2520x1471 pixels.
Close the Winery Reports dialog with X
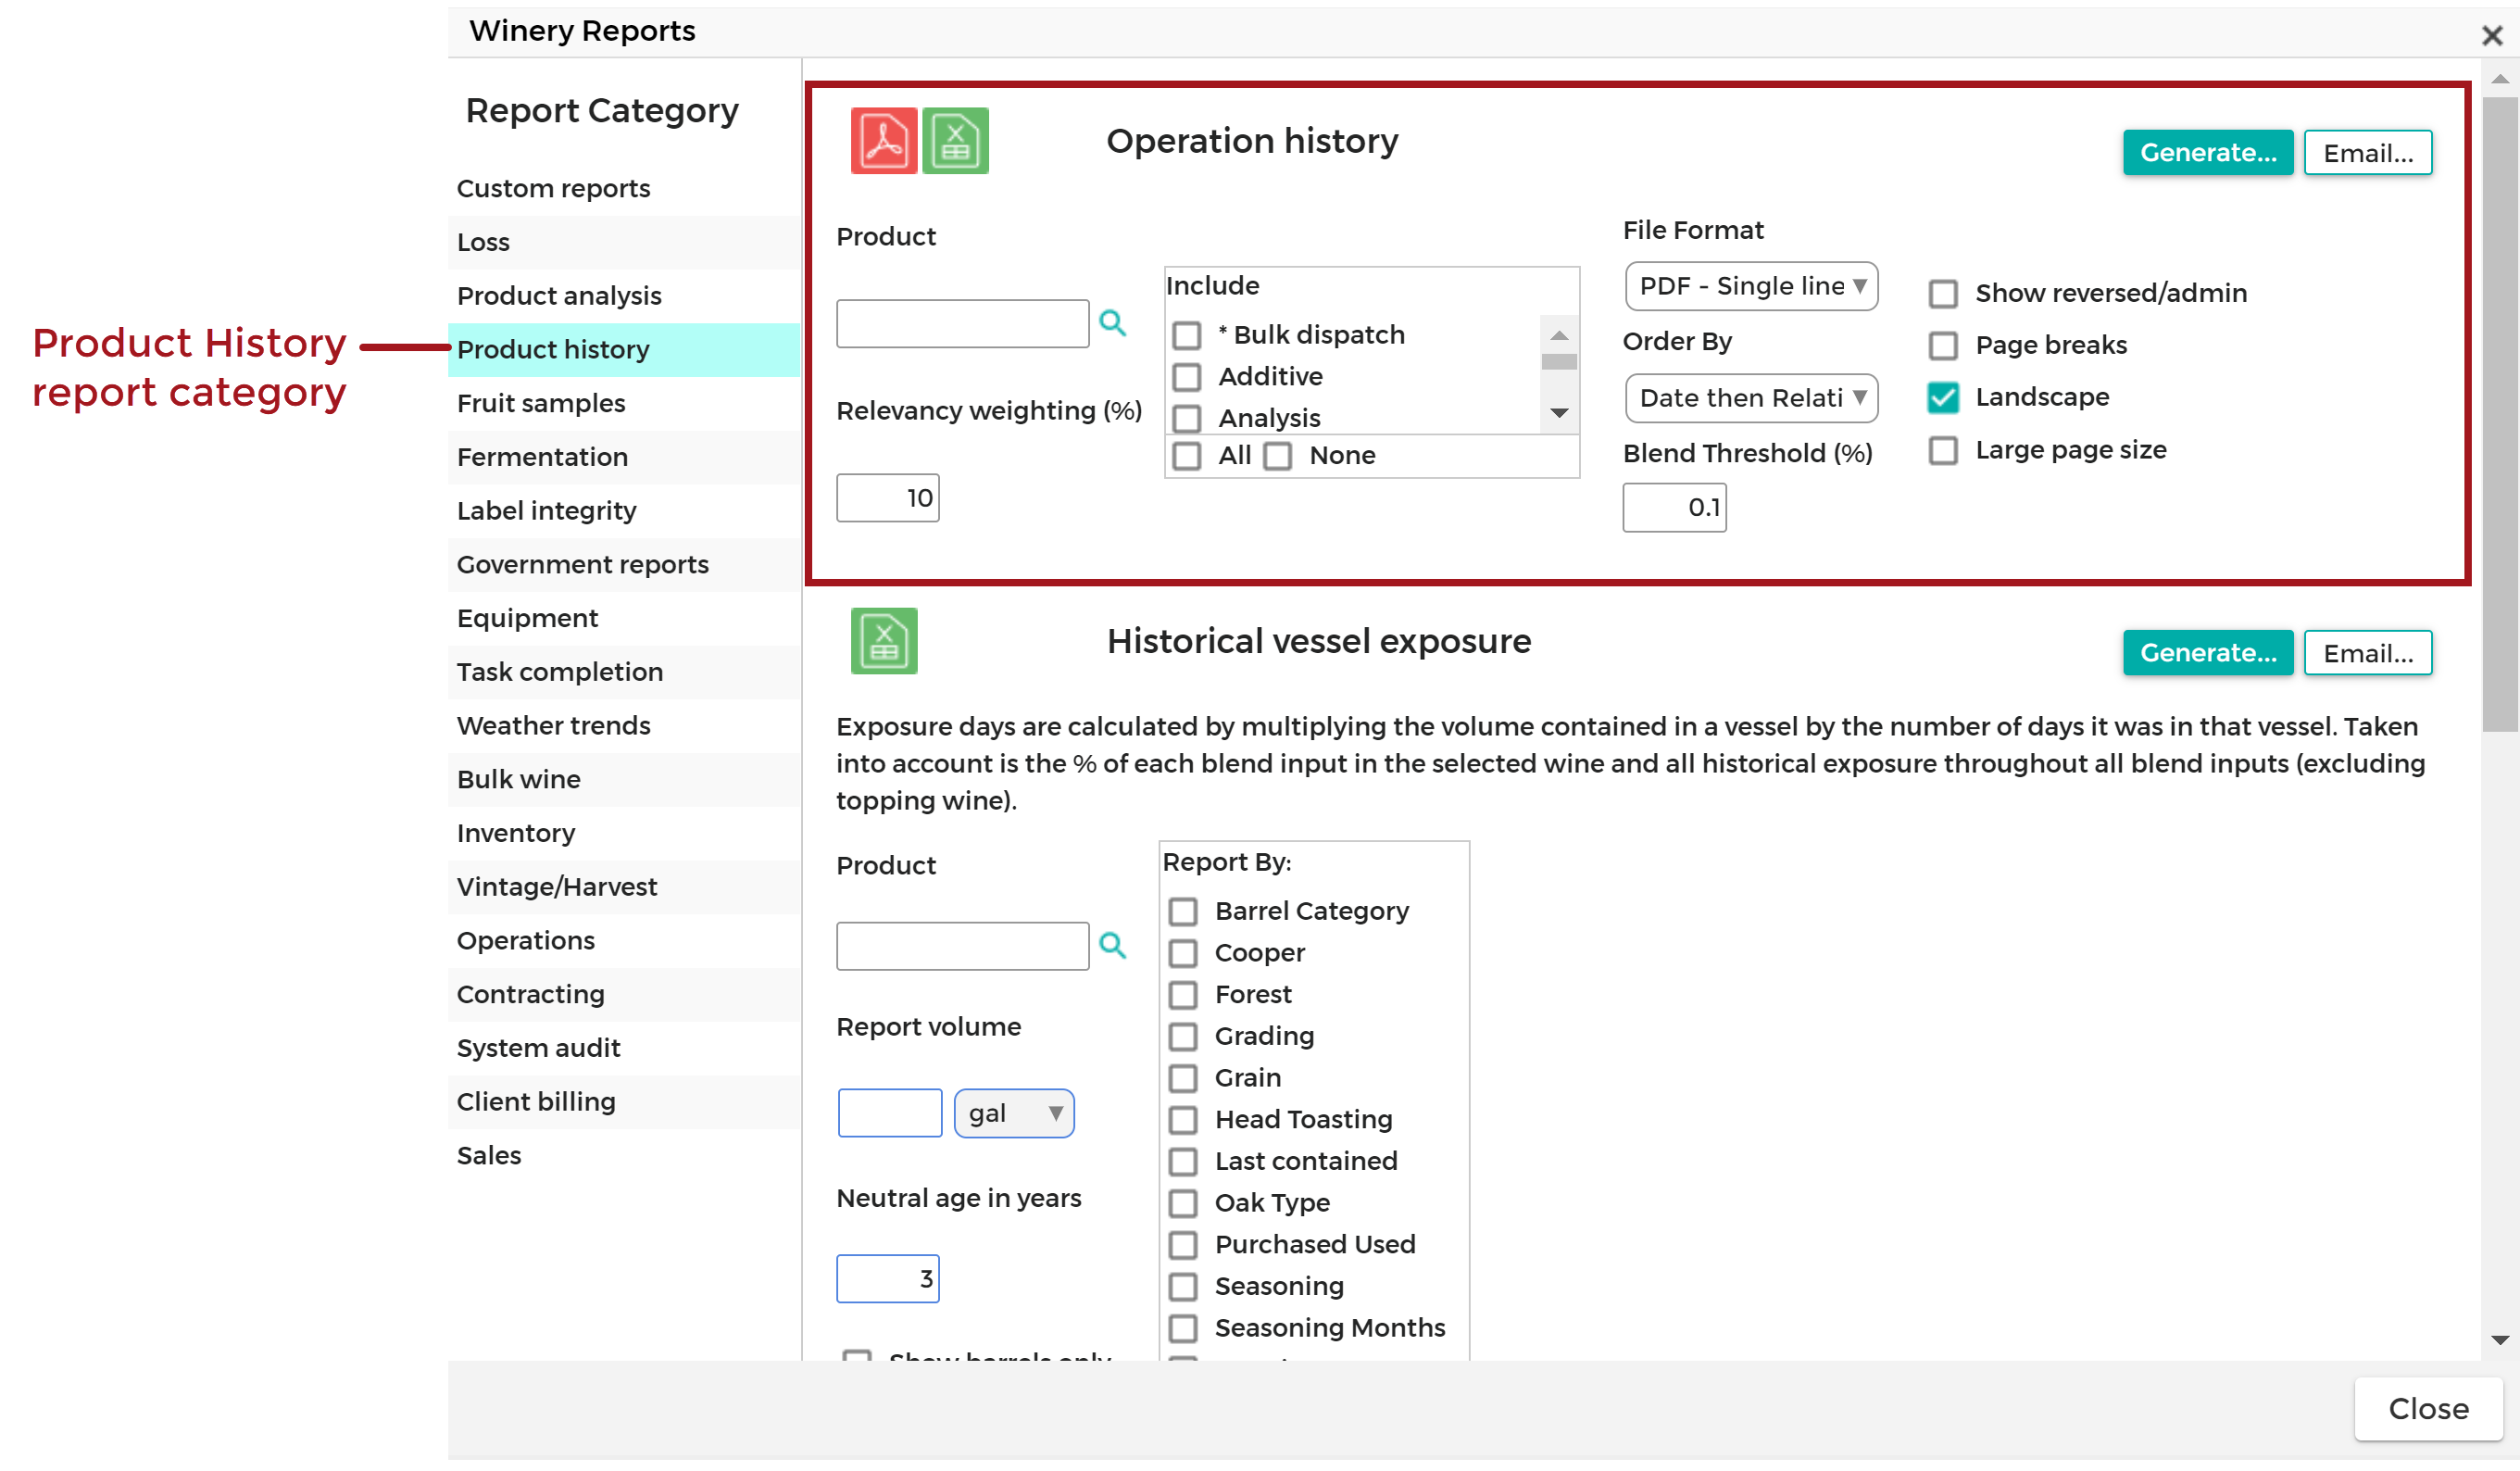pos(2492,36)
